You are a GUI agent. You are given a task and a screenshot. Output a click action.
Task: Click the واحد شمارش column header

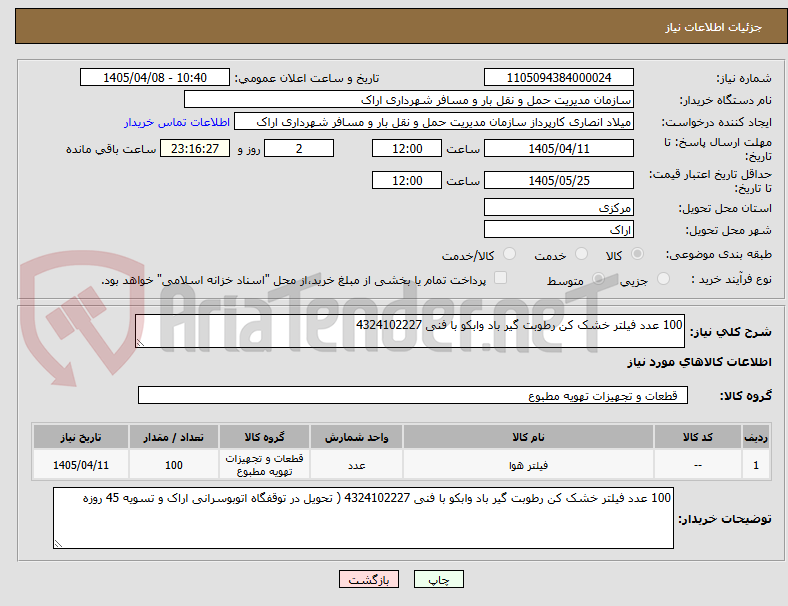(356, 437)
